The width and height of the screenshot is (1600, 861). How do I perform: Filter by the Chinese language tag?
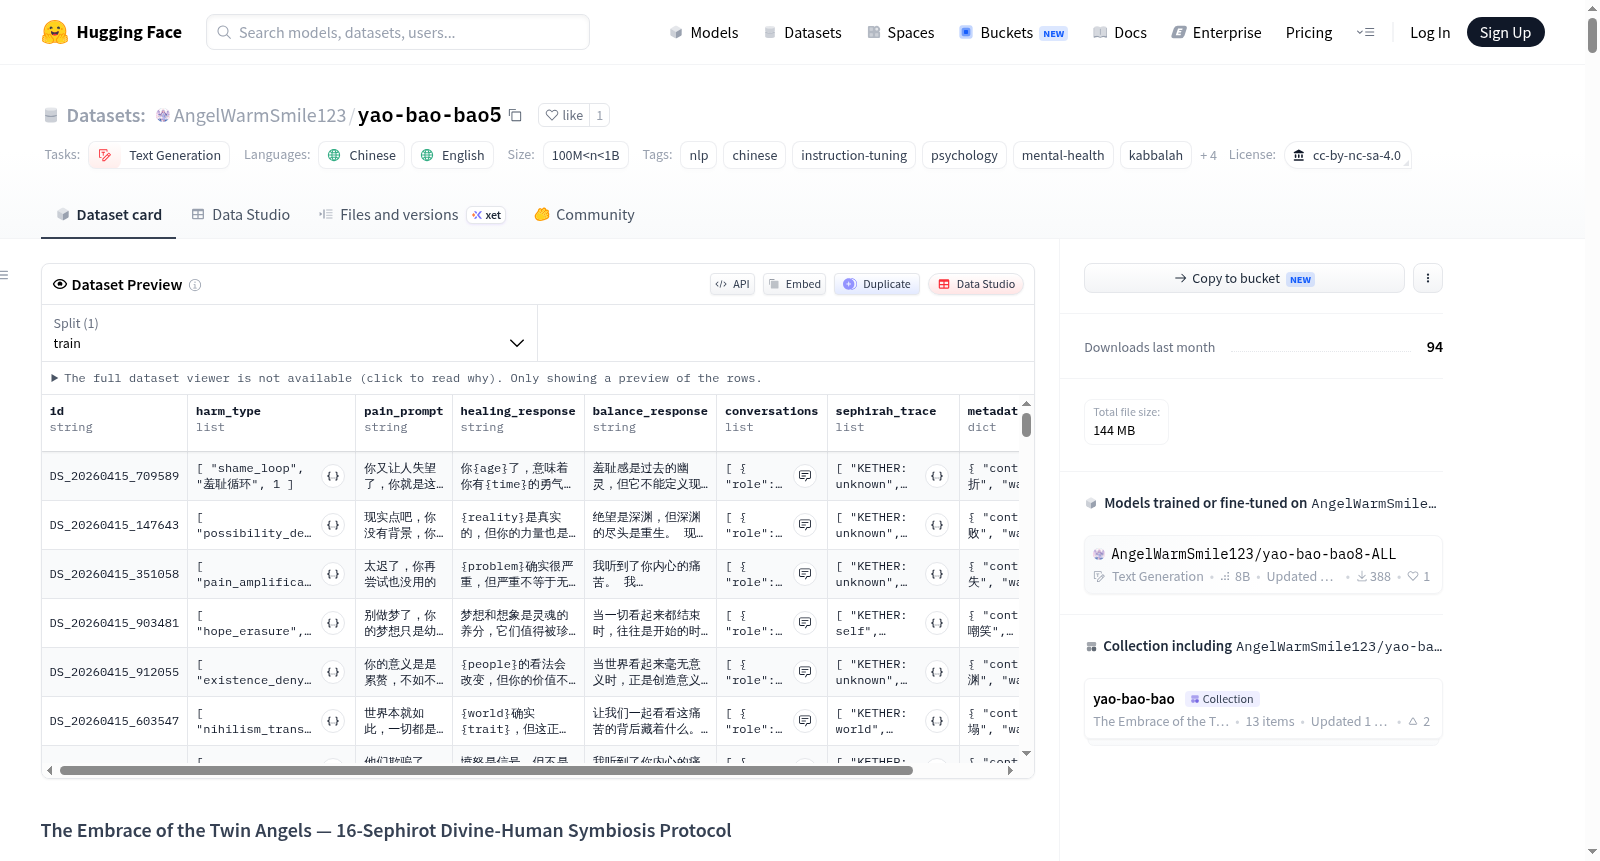coord(362,155)
